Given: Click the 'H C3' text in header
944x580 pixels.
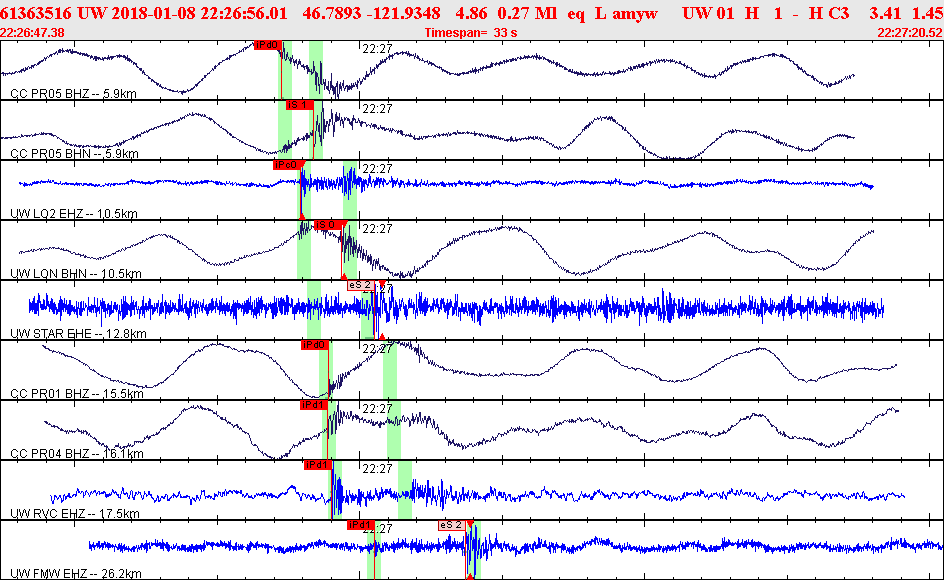Looking at the screenshot, I should [828, 13].
